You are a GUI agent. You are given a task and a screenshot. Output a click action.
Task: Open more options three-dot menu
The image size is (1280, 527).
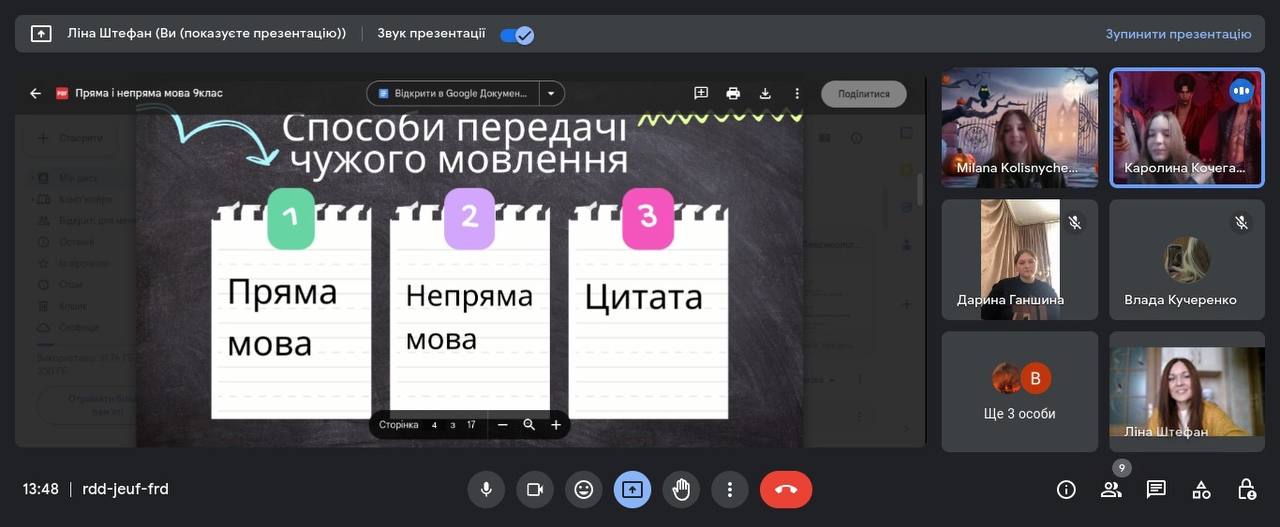coord(730,489)
